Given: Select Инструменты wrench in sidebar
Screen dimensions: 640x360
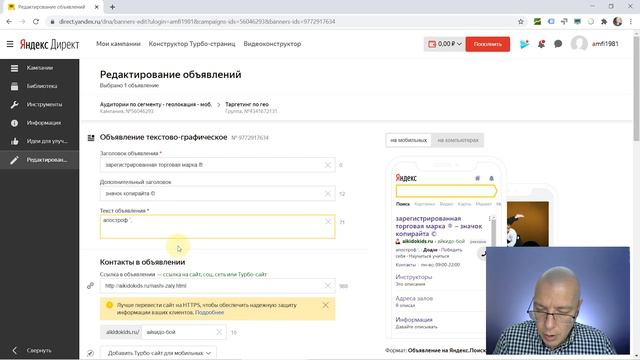Looking at the screenshot, I should pyautogui.click(x=40, y=104).
